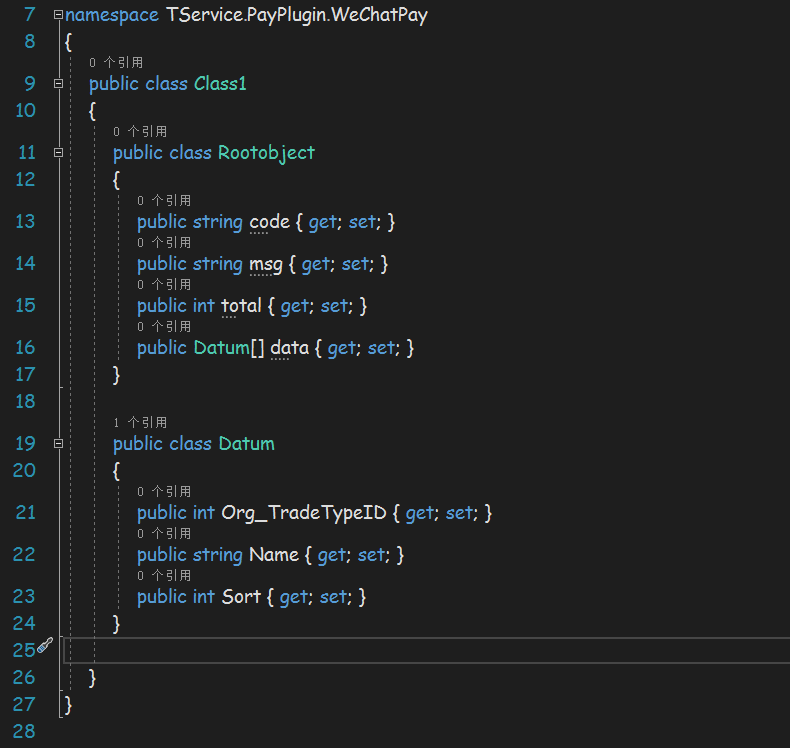Click the Org_TradeTypeID property name
This screenshot has height=748, width=790.
tap(304, 513)
